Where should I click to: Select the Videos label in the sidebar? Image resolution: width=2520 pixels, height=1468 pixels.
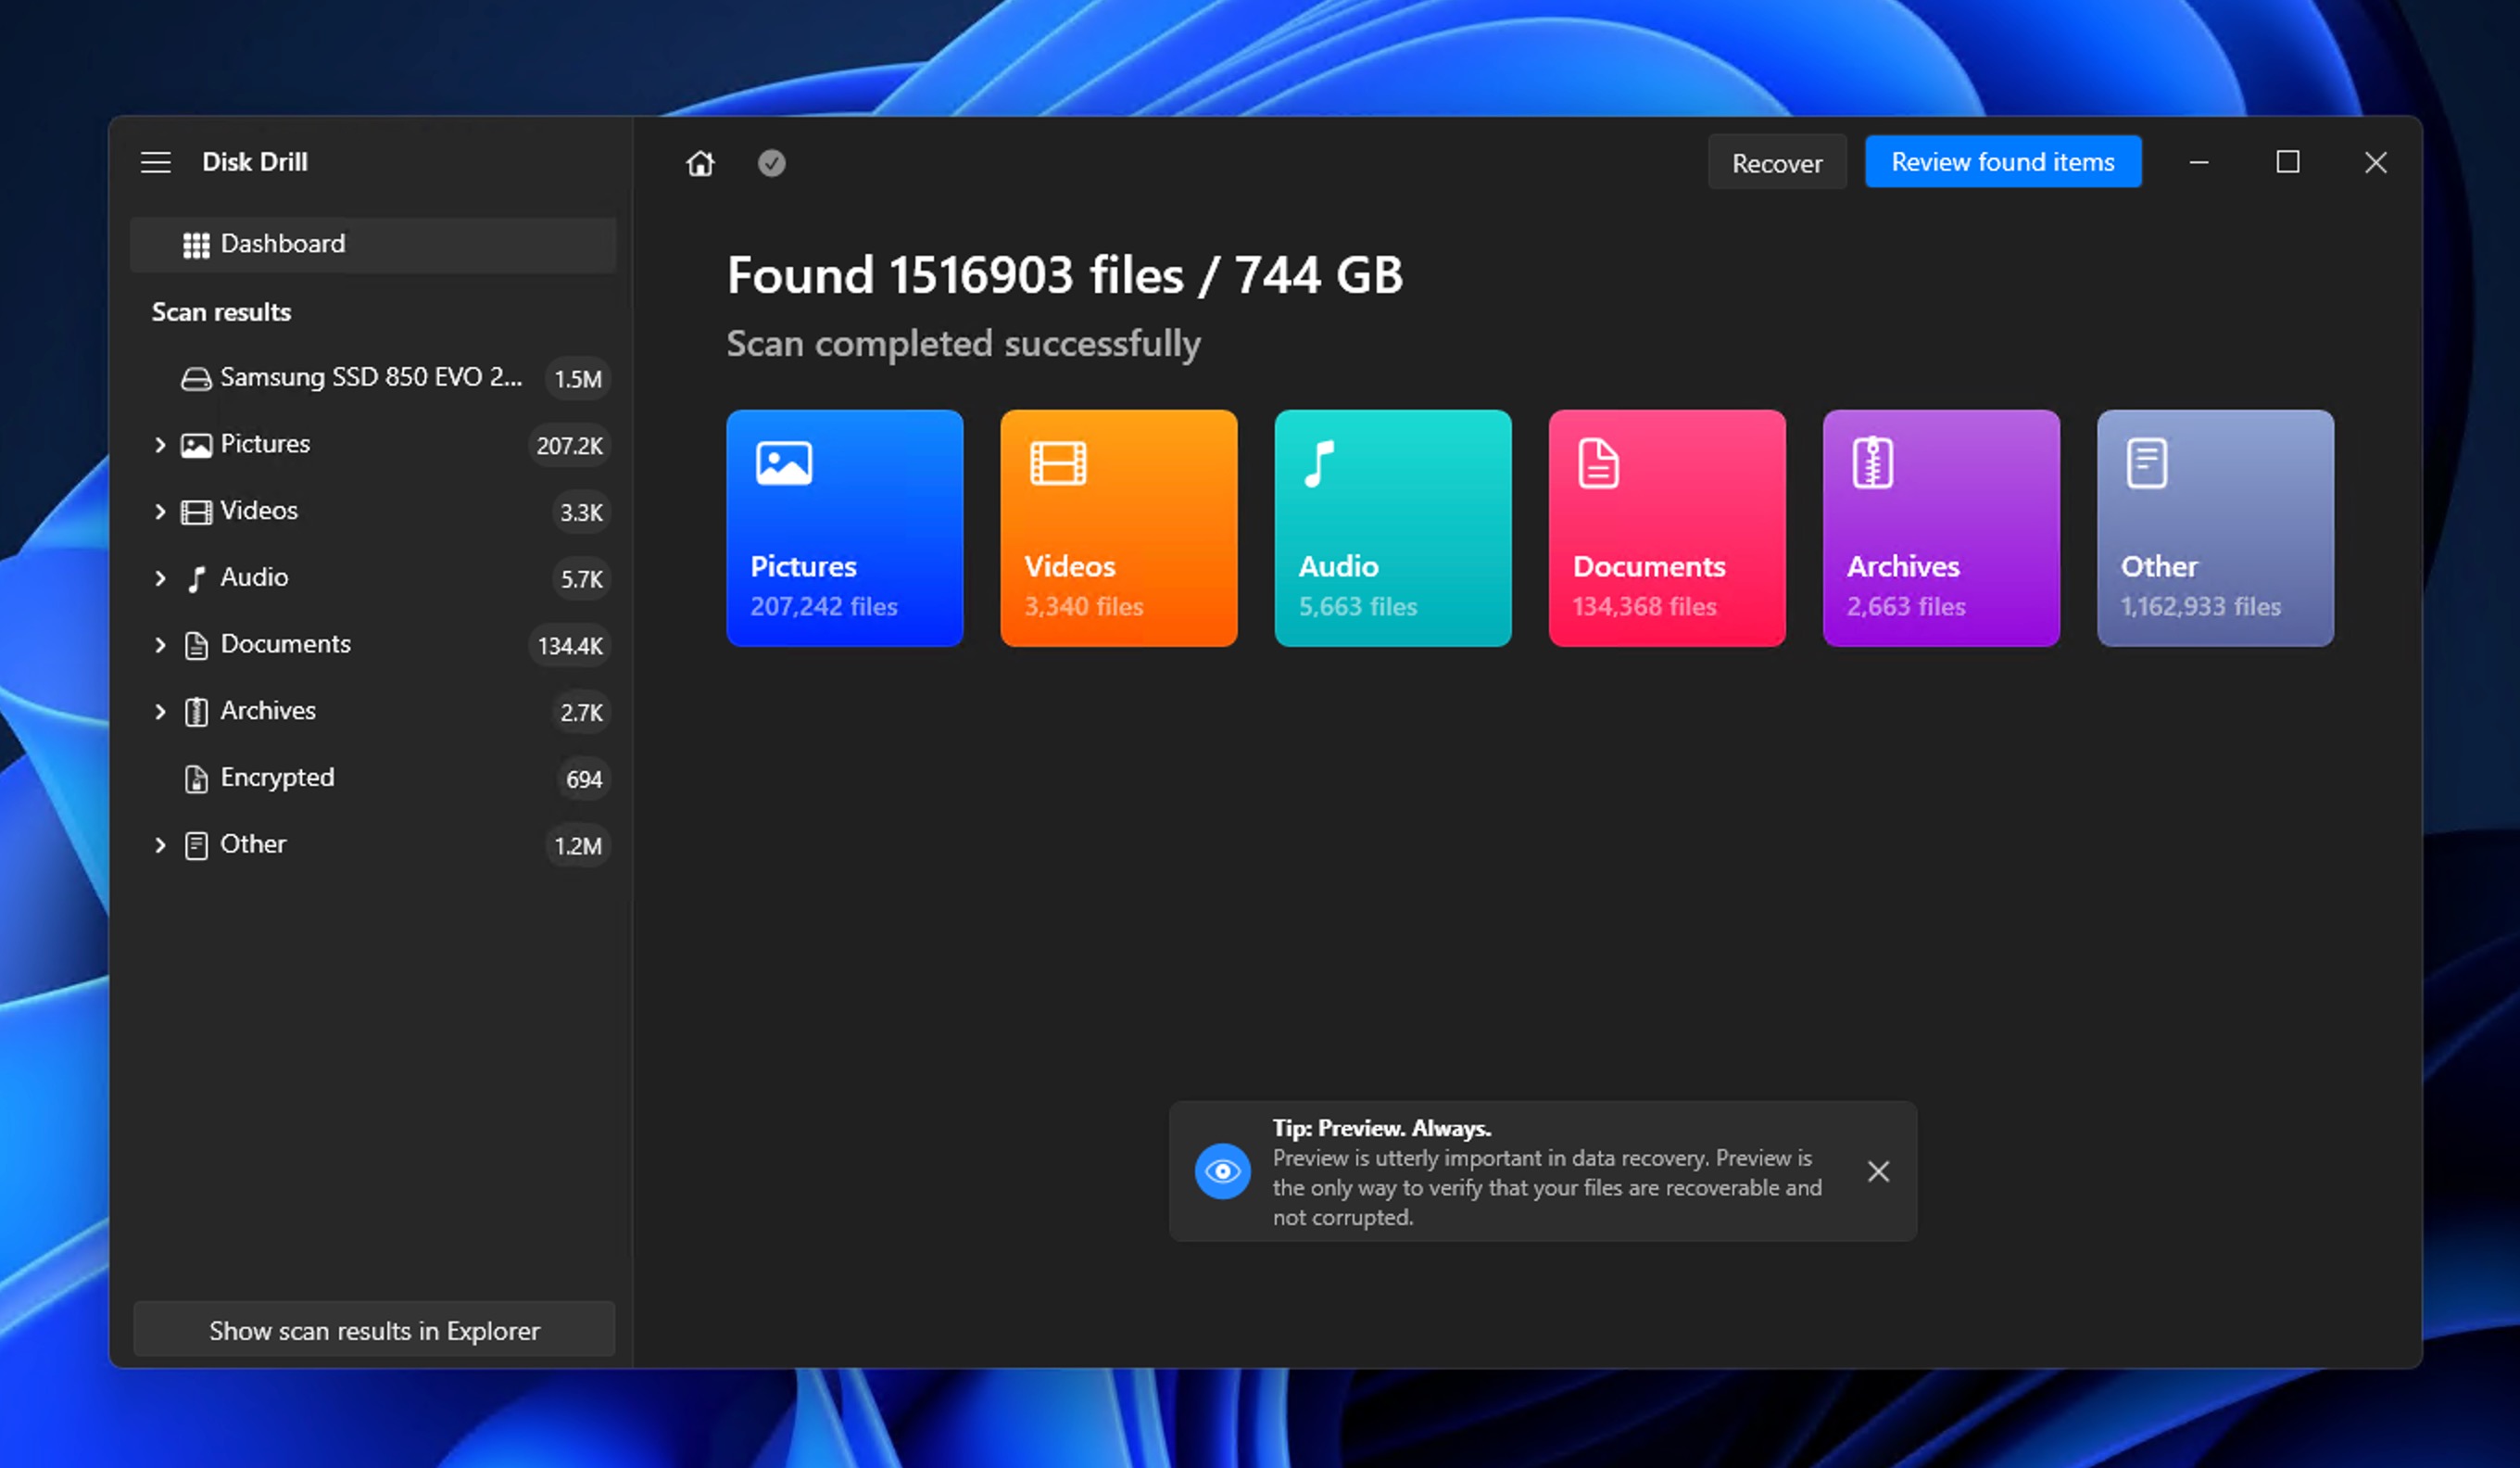[259, 510]
